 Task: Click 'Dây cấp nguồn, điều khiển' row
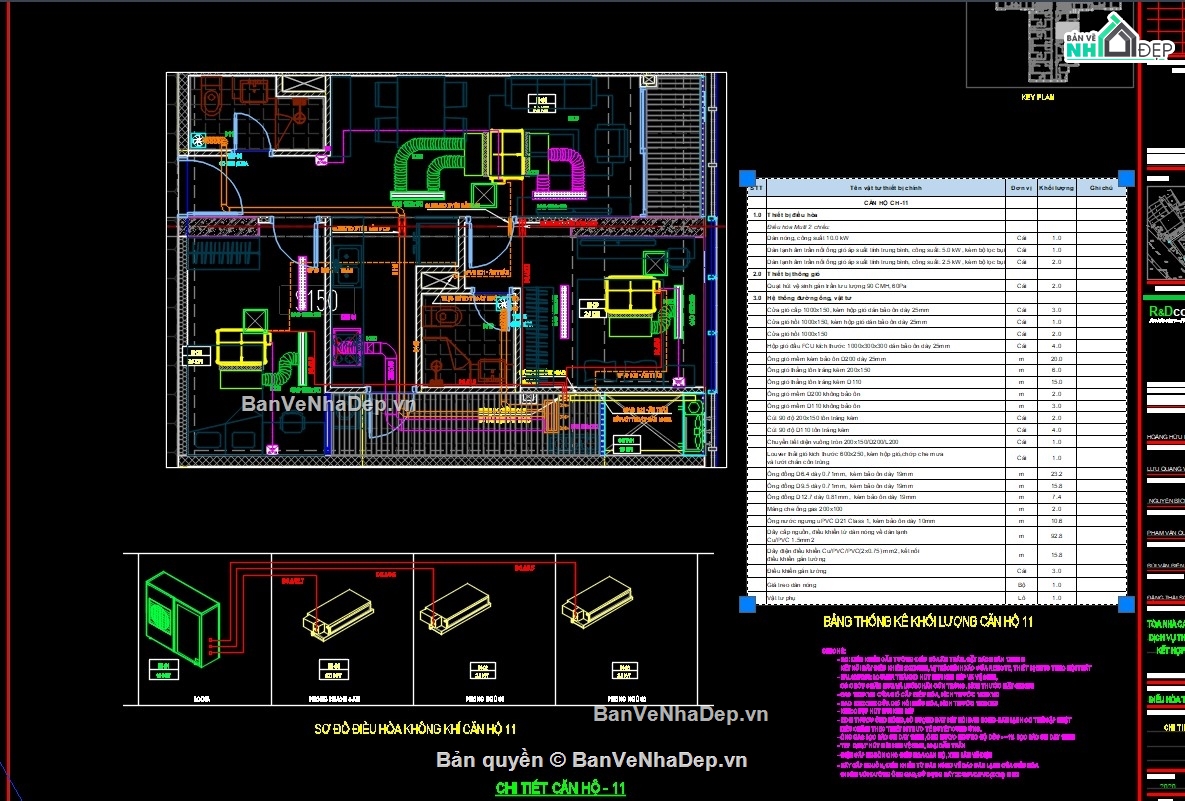pos(937,536)
